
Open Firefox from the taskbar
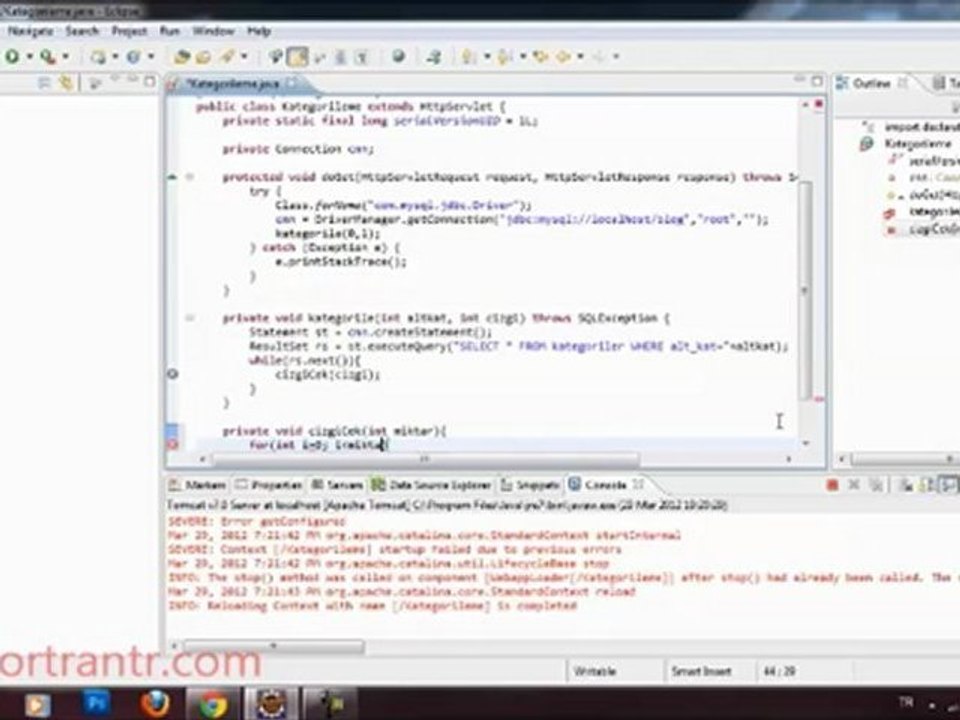pyautogui.click(x=154, y=703)
